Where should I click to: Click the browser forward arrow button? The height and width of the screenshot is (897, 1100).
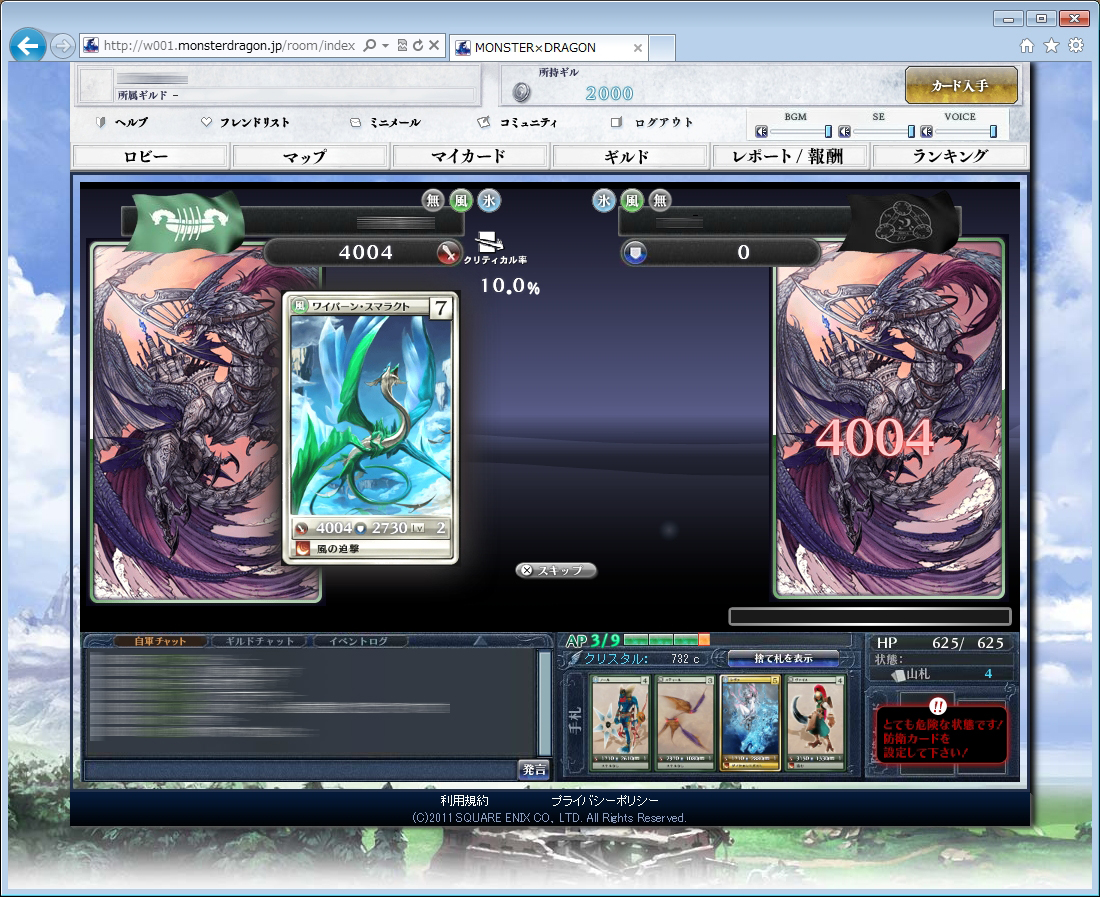click(62, 46)
